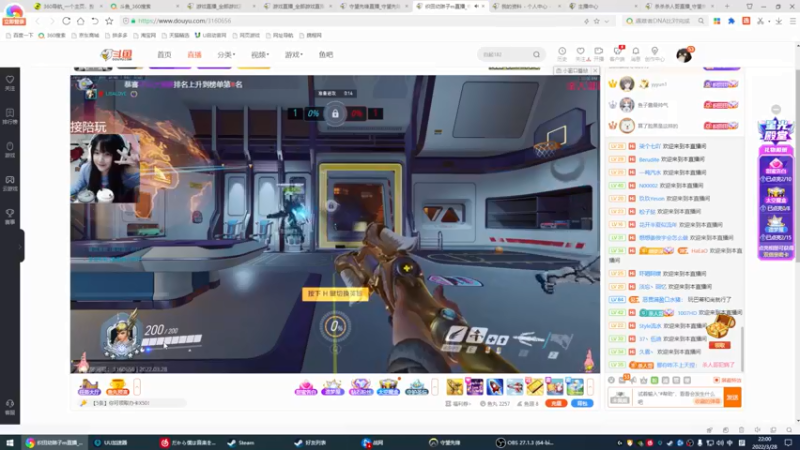Open the red badge beside the chest icon
800x450 pixels.
(x=719, y=345)
